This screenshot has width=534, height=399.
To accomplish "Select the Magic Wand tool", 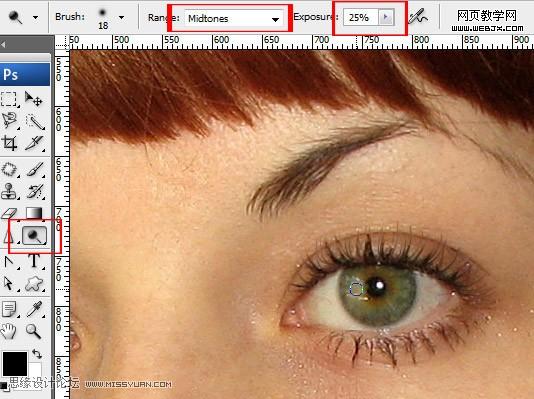I will tap(35, 121).
